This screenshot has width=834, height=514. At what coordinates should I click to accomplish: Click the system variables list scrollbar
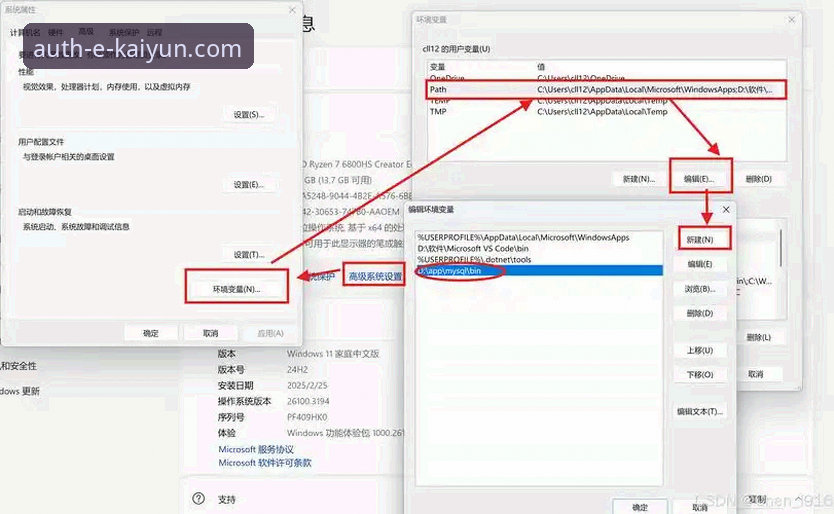click(781, 248)
